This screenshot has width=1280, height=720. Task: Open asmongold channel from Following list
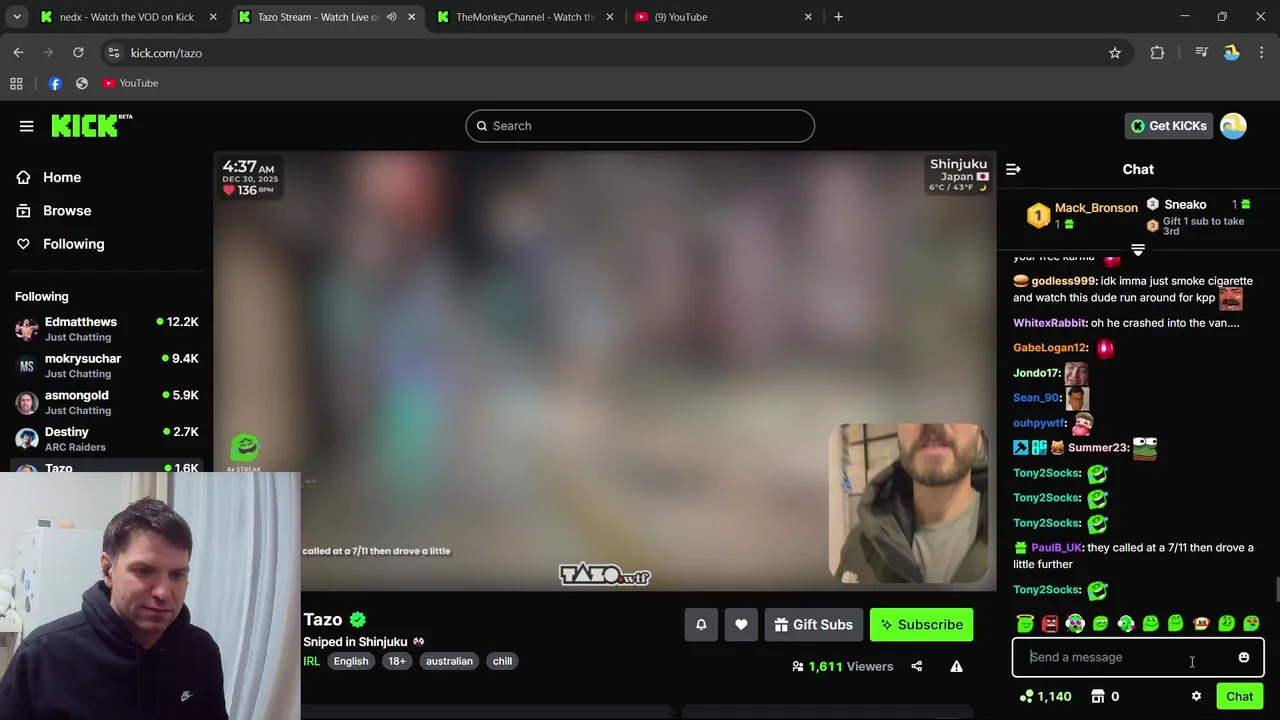click(107, 402)
